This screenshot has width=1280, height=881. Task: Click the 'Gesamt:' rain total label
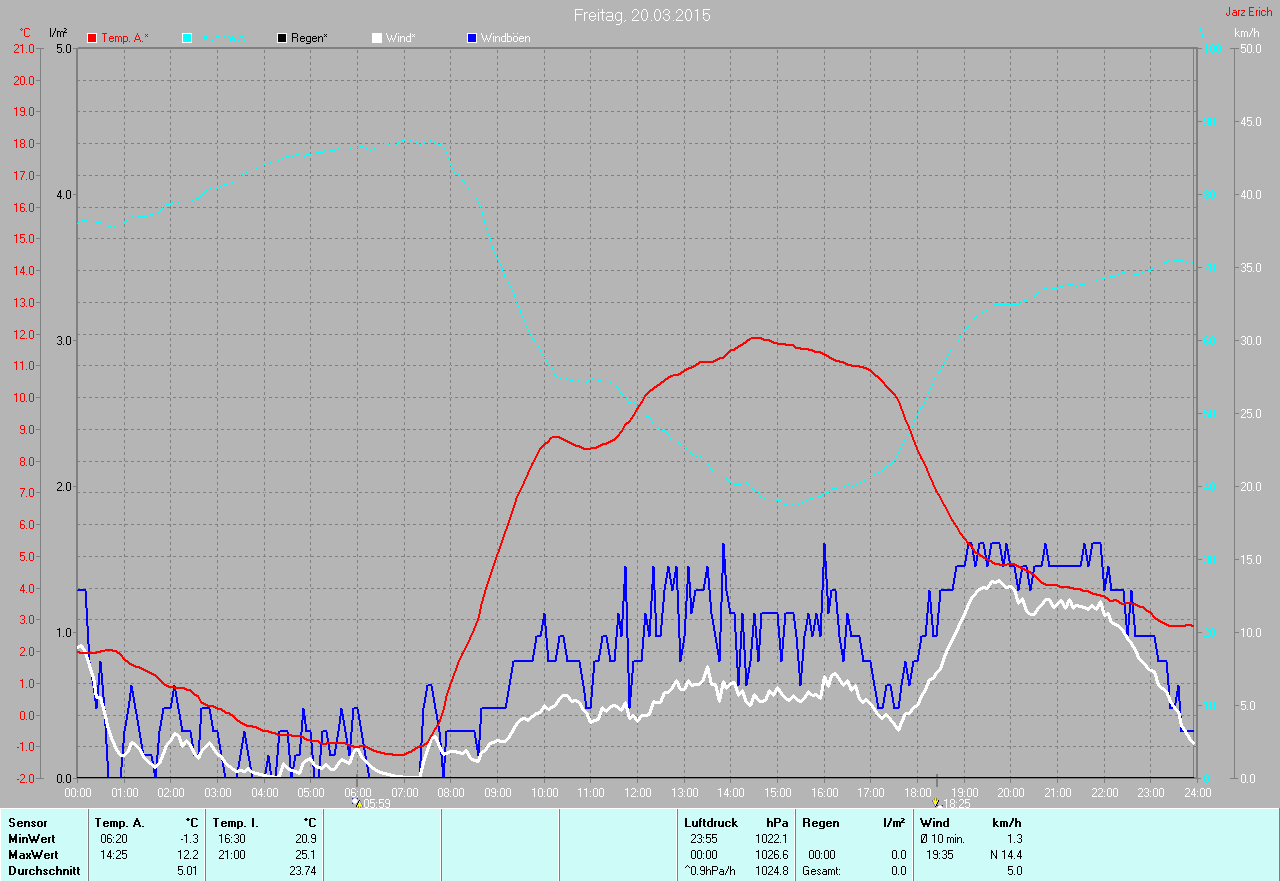coord(822,871)
